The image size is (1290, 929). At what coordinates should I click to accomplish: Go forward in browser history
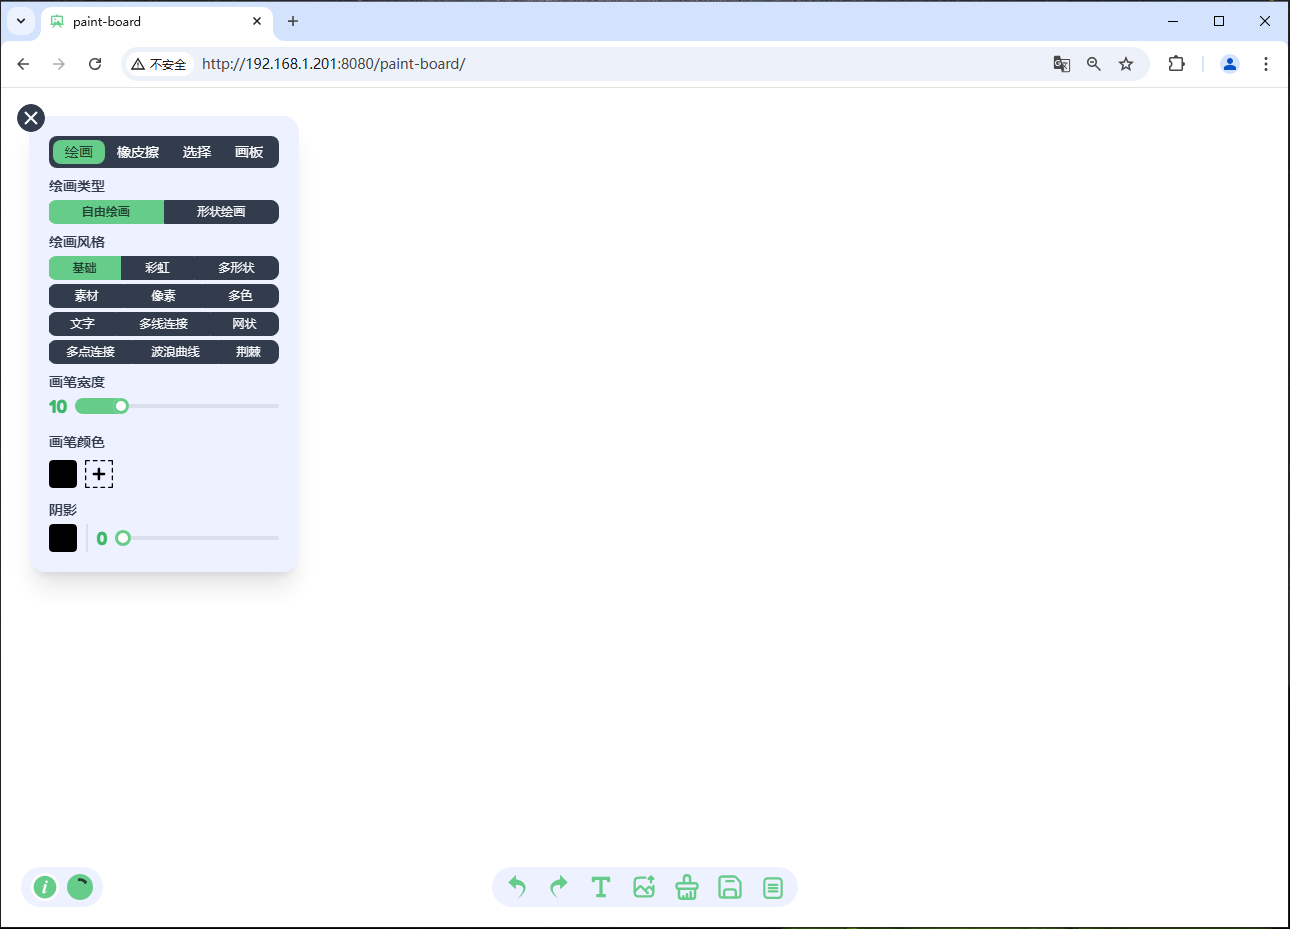59,64
